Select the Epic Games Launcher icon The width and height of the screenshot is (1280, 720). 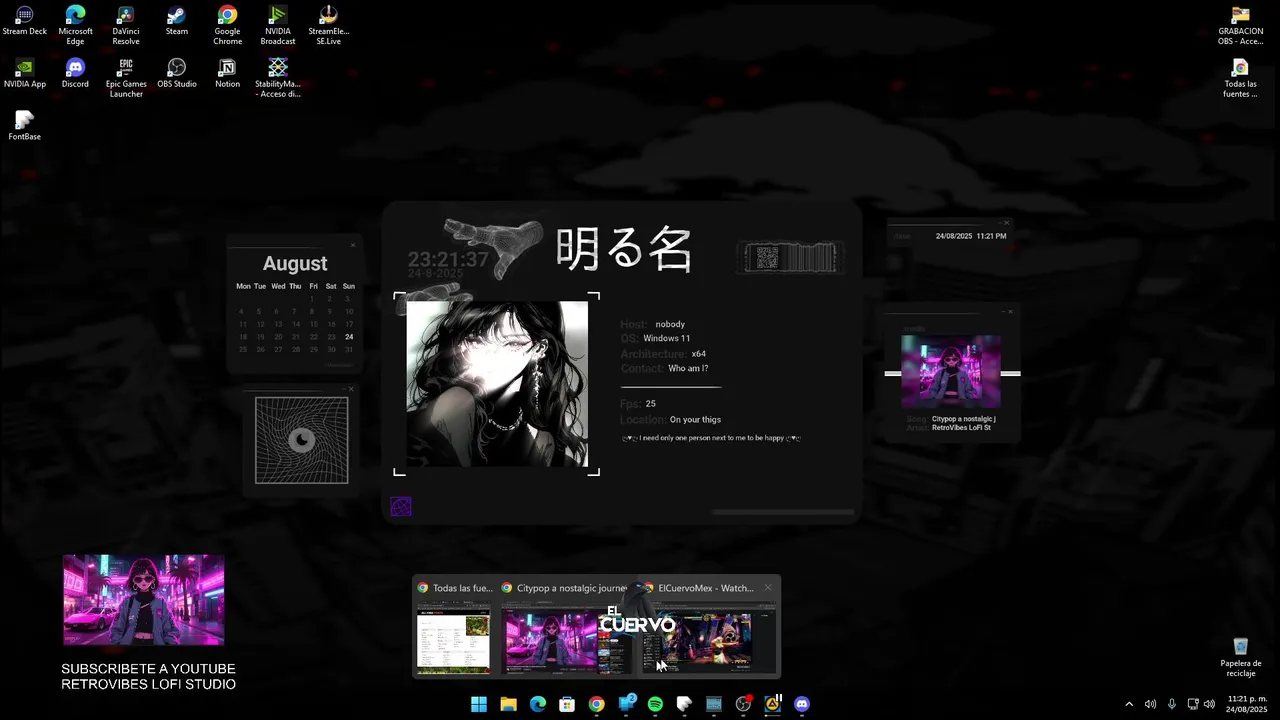(126, 78)
